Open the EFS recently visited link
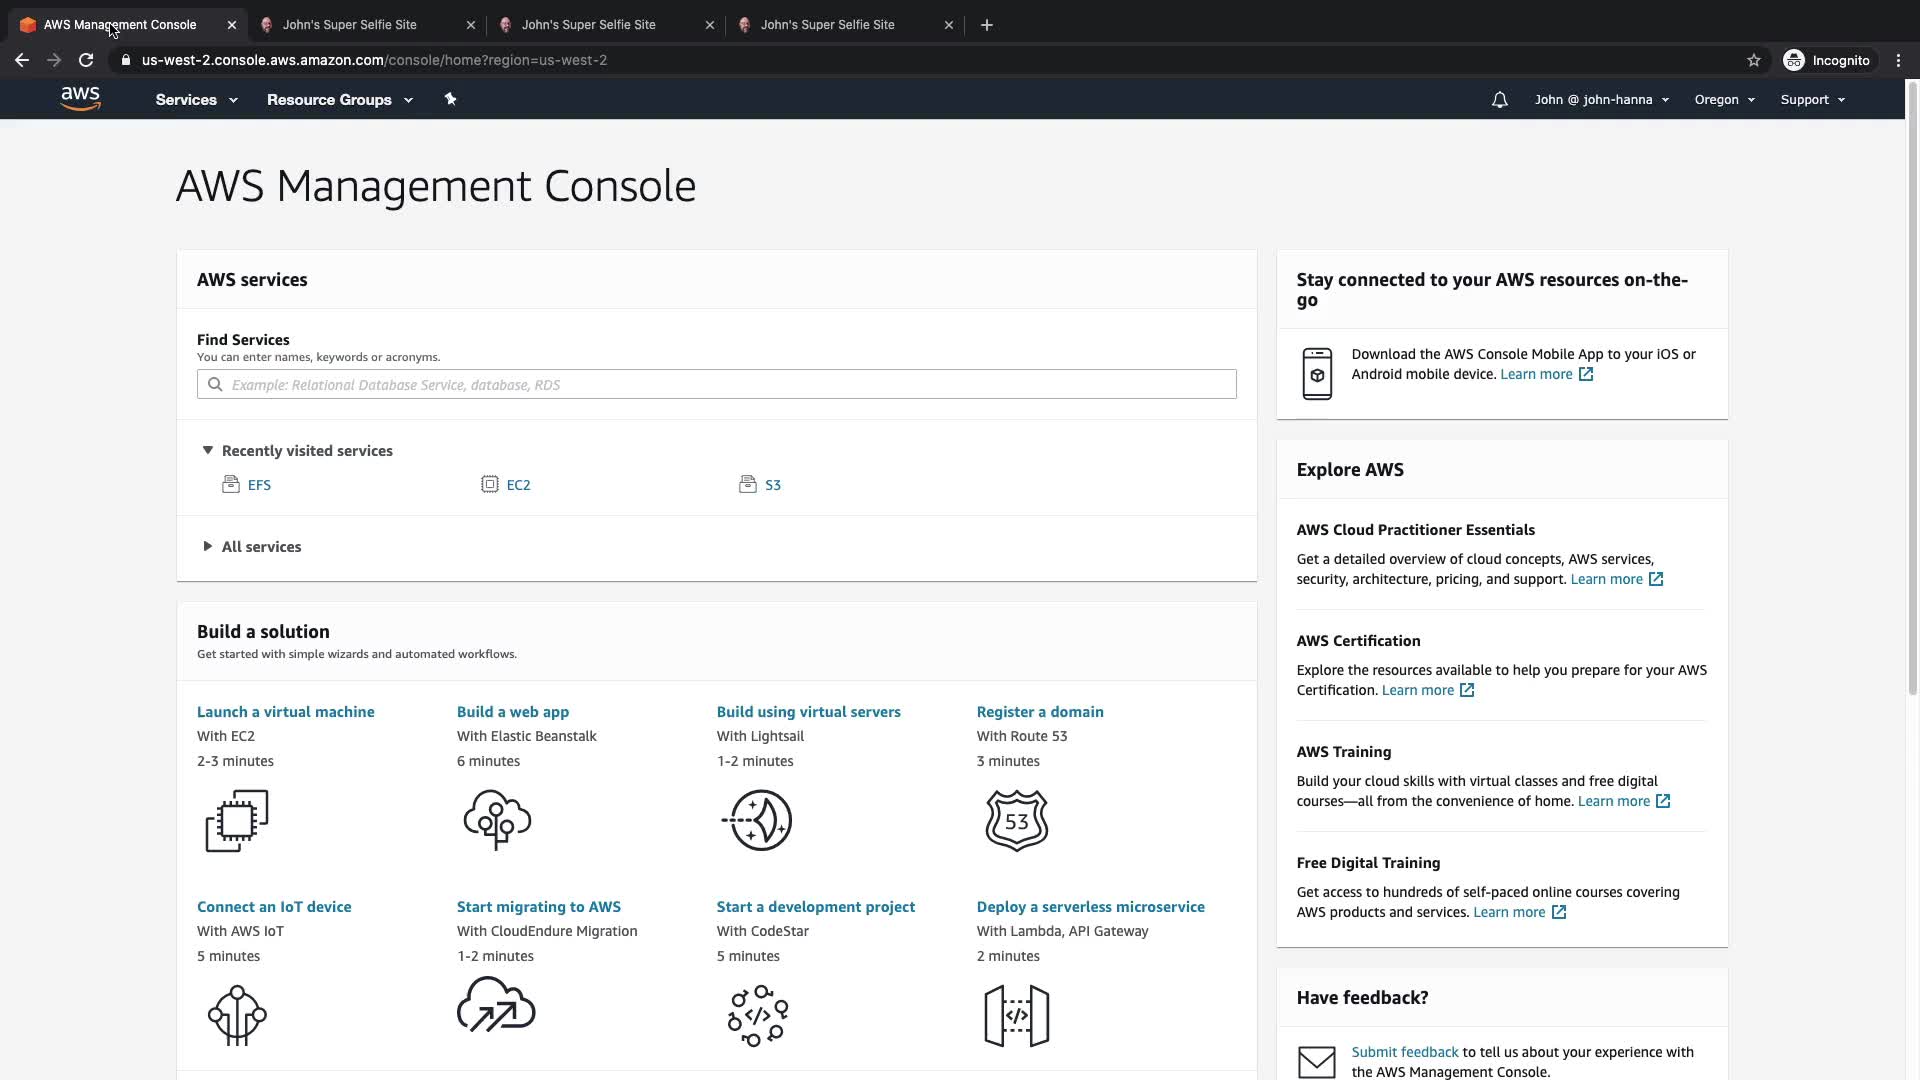1920x1080 pixels. [x=259, y=485]
